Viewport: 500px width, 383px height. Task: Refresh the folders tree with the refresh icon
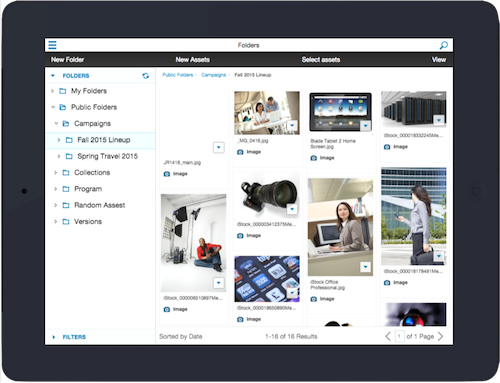click(146, 76)
